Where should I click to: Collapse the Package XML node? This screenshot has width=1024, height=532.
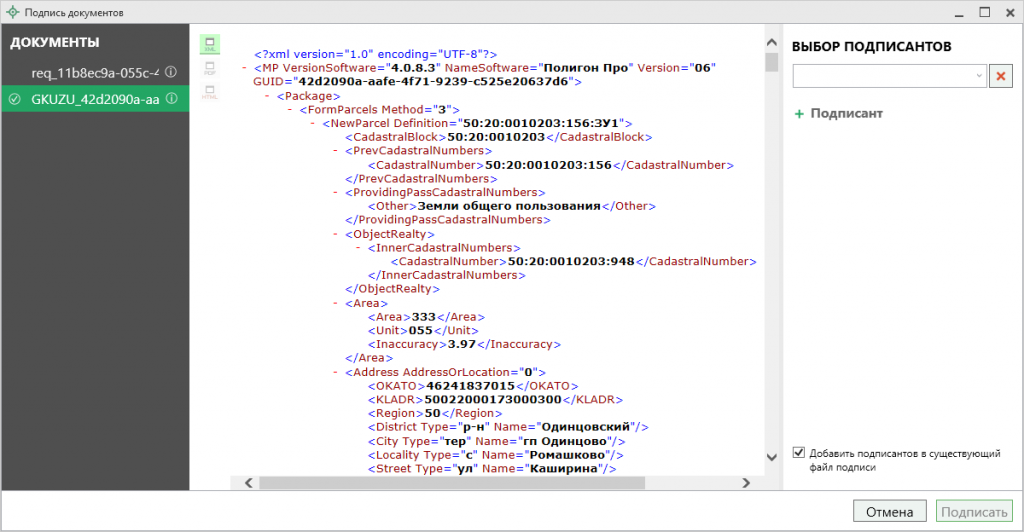click(x=267, y=96)
